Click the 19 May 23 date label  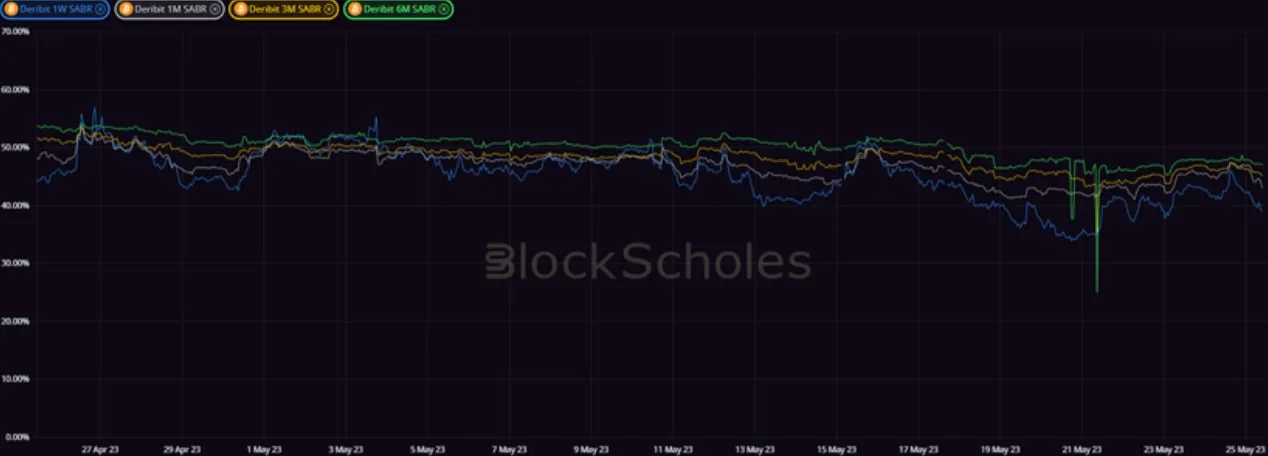[1000, 449]
